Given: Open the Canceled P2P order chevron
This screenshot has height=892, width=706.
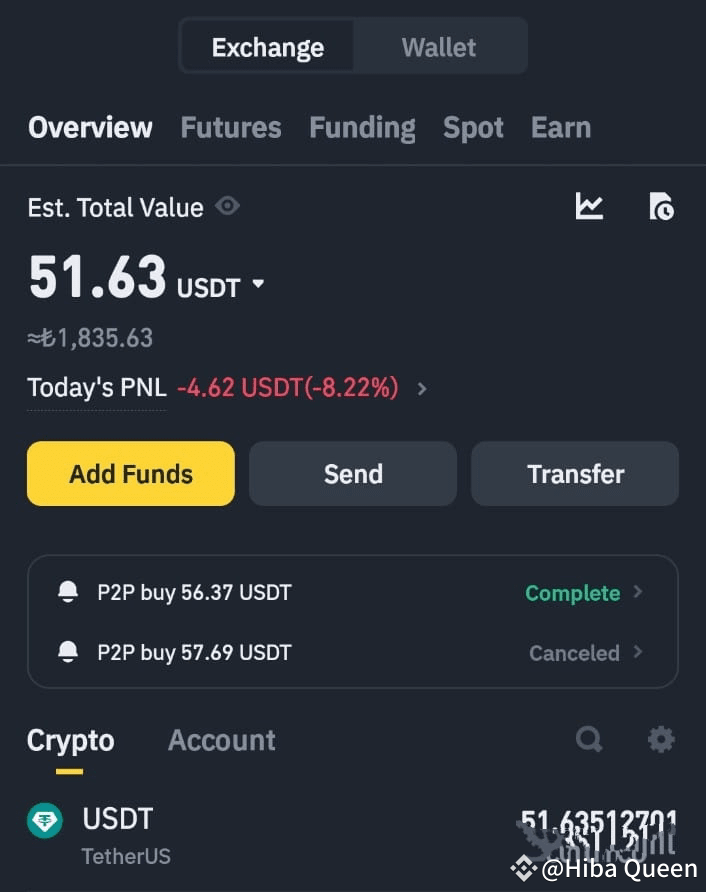Looking at the screenshot, I should (x=638, y=652).
